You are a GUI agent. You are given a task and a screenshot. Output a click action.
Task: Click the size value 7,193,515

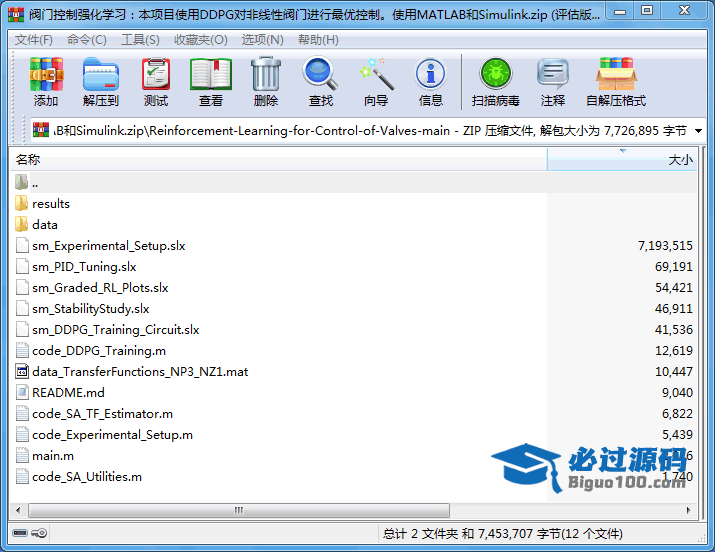tap(665, 246)
